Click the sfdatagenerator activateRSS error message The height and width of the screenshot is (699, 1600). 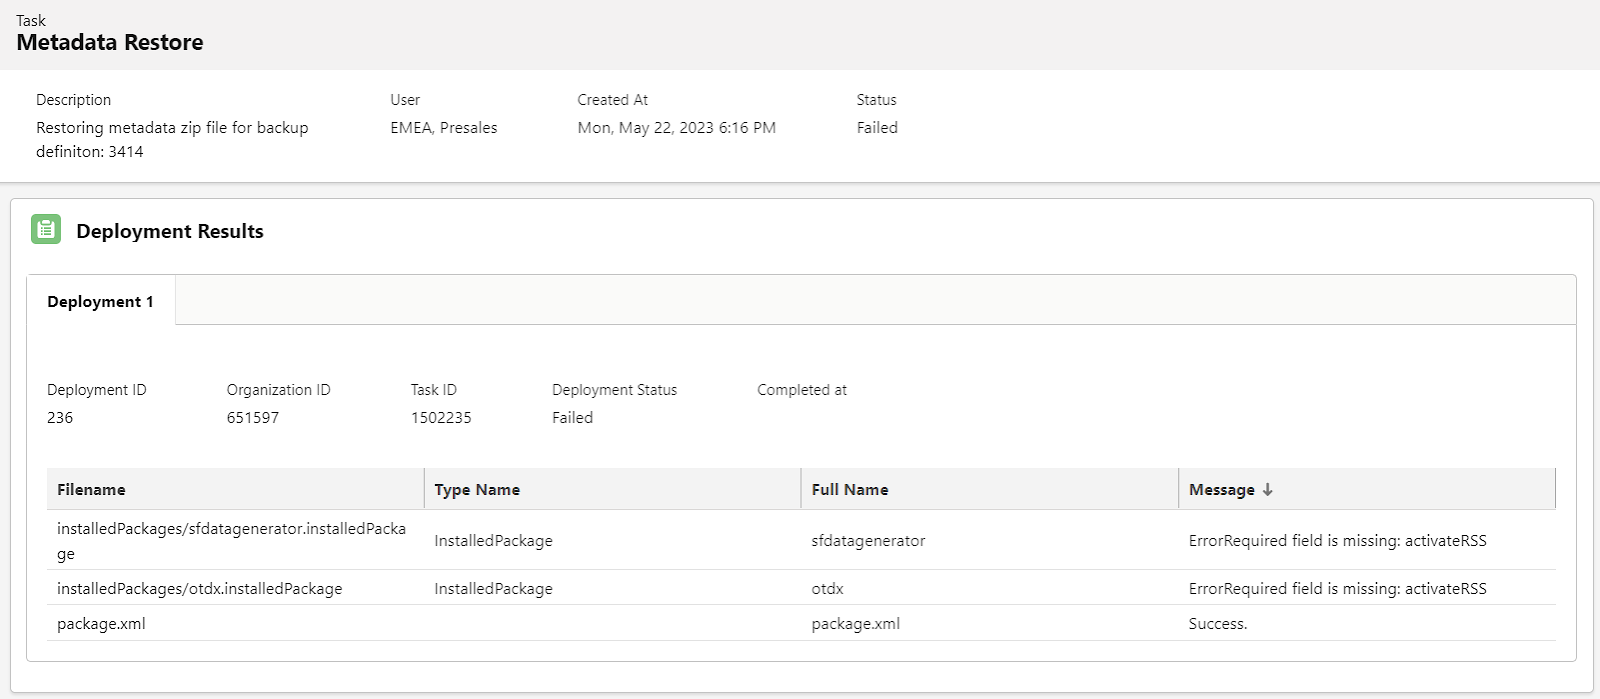(x=1337, y=541)
